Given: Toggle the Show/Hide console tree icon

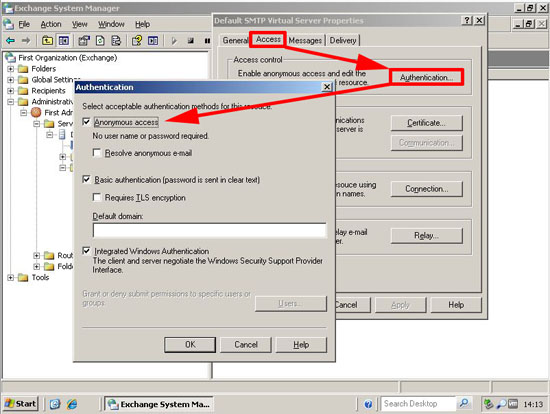Looking at the screenshot, I should (x=63, y=41).
